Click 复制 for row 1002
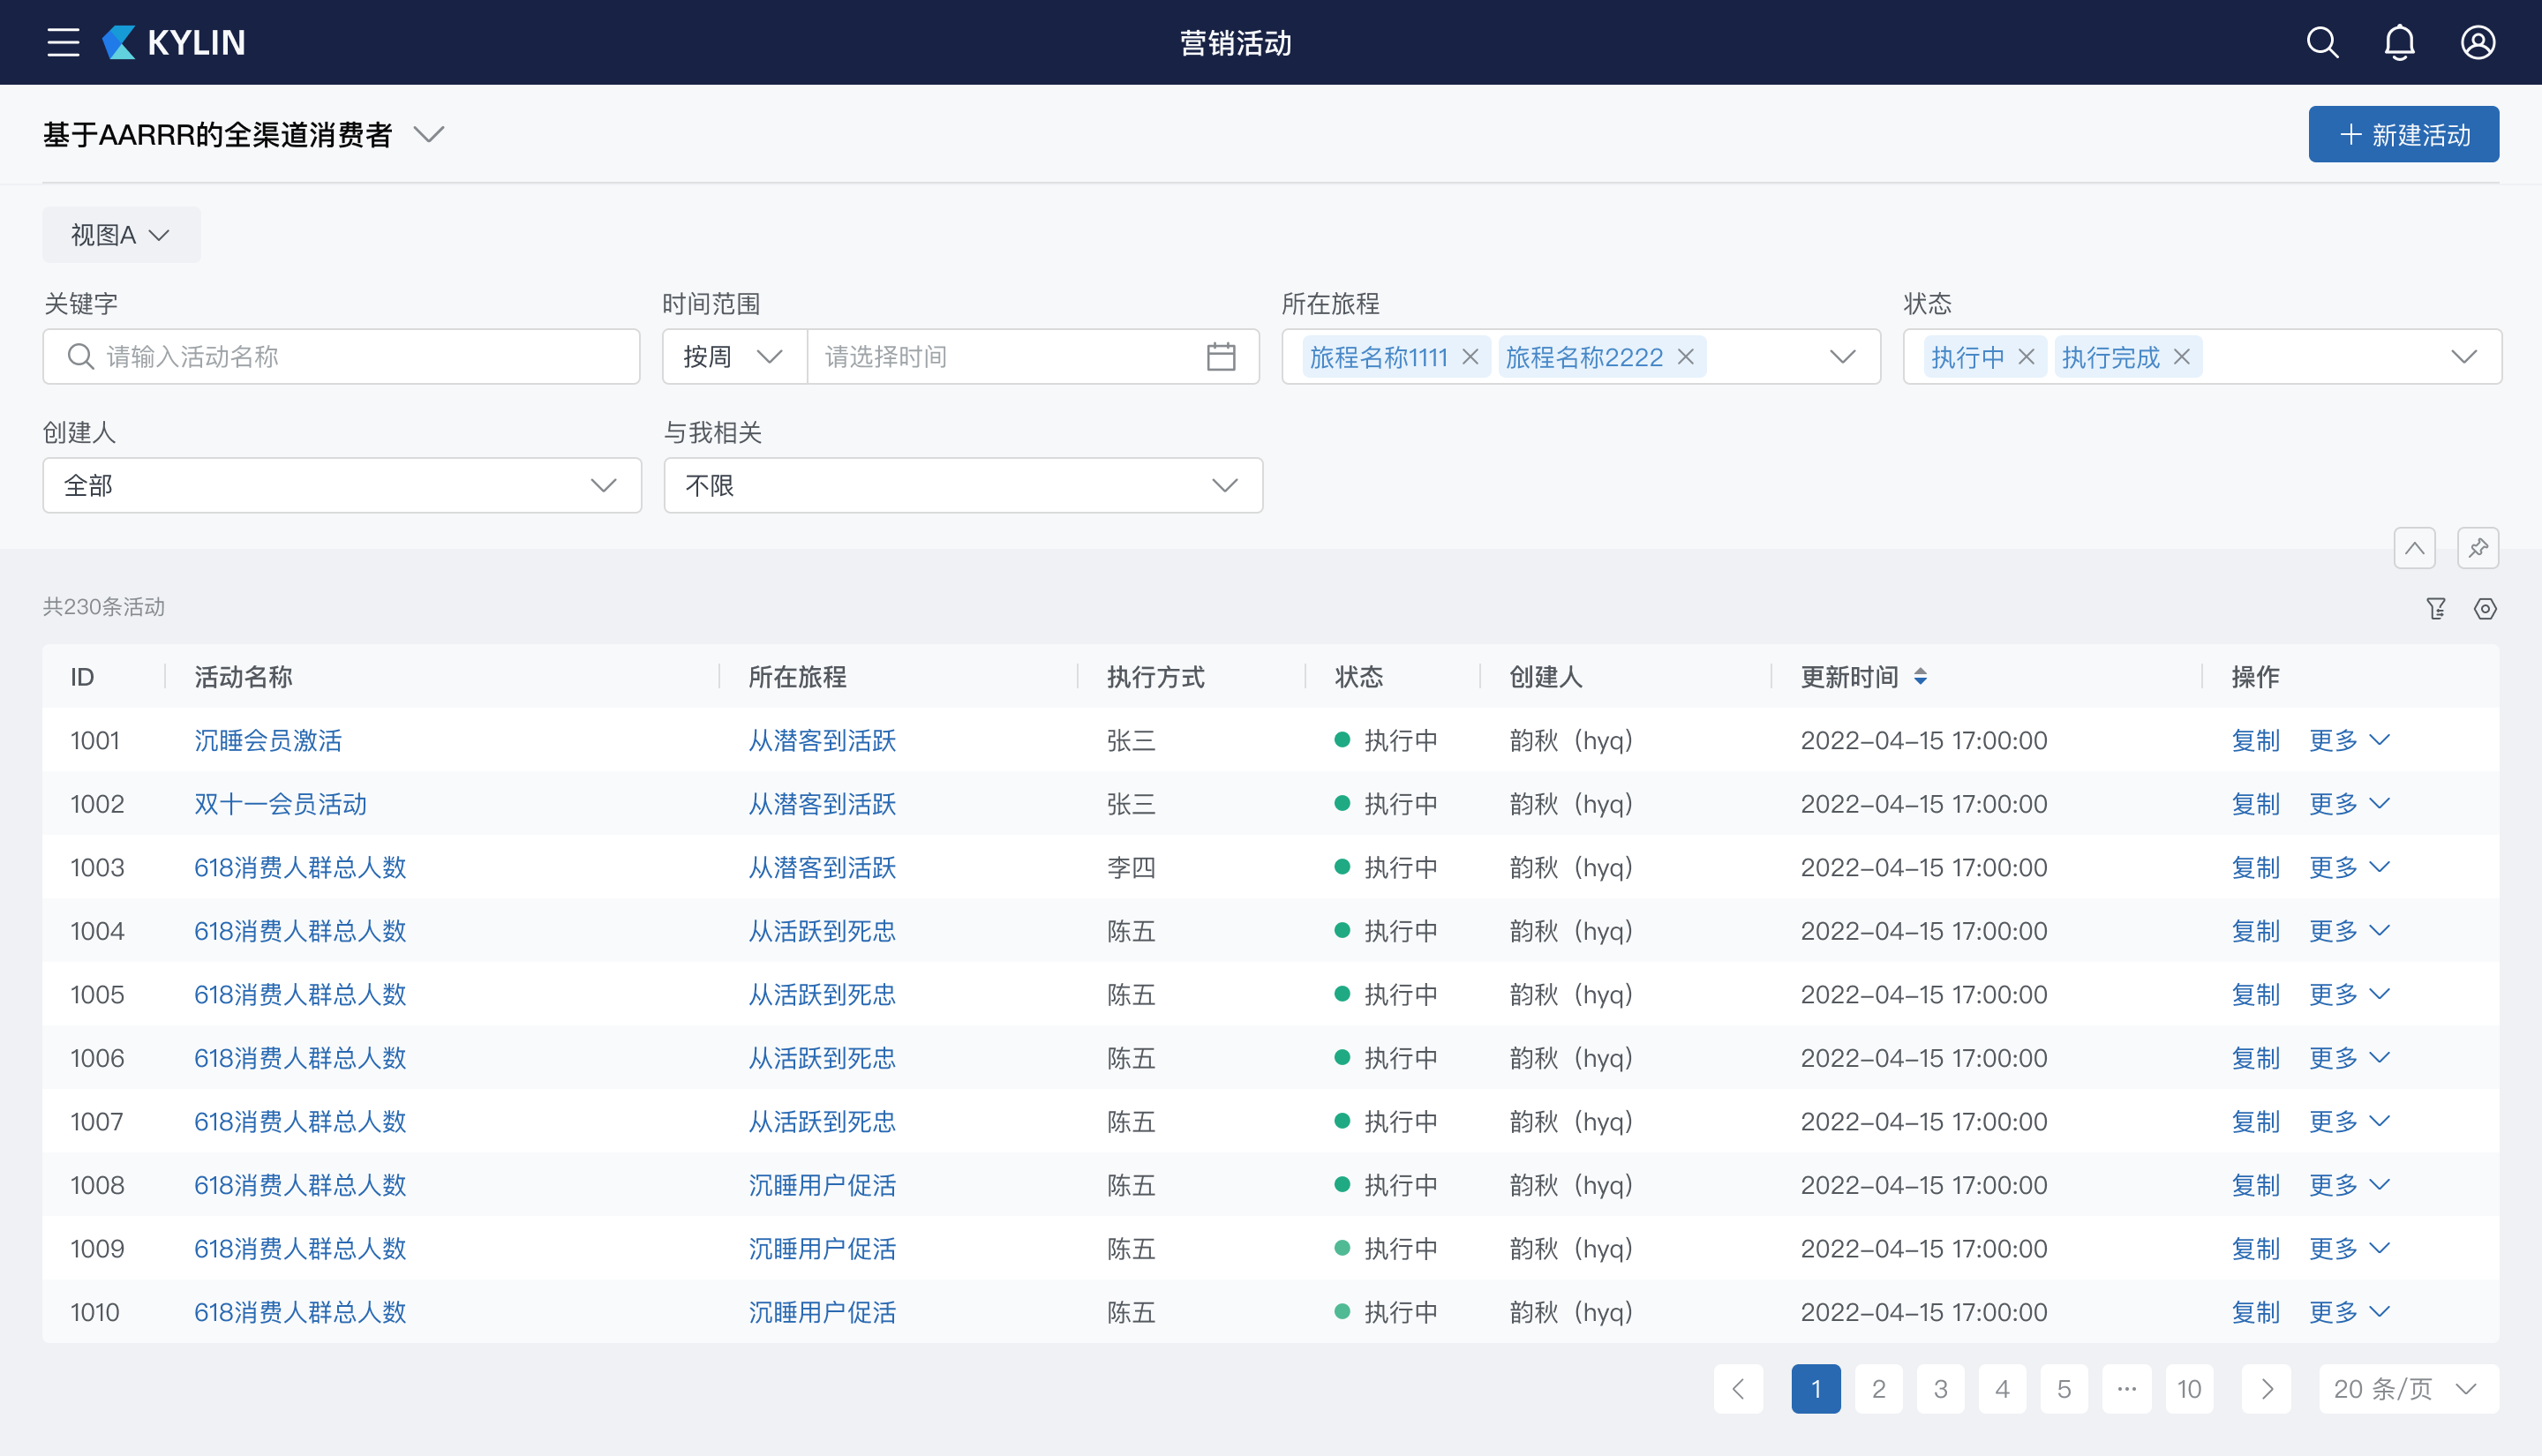Image resolution: width=2542 pixels, height=1456 pixels. 2255,804
